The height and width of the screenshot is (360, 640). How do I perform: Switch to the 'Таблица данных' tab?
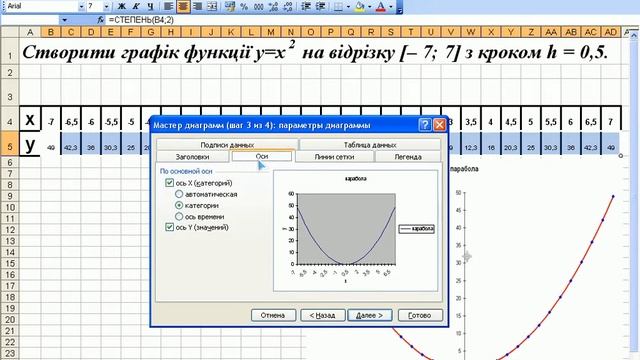[x=370, y=144]
